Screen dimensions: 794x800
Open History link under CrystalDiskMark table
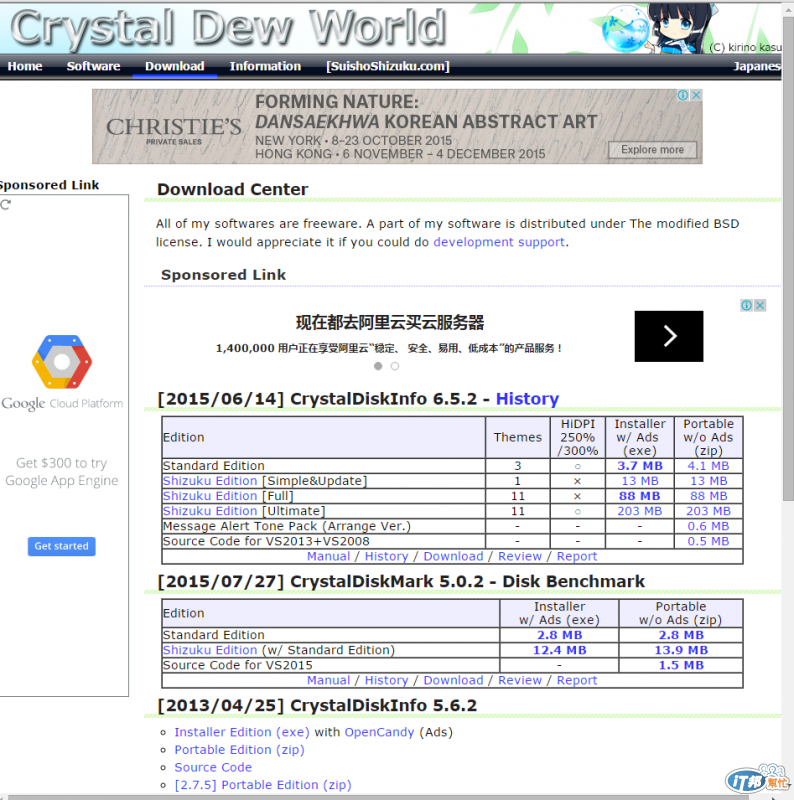(x=386, y=680)
